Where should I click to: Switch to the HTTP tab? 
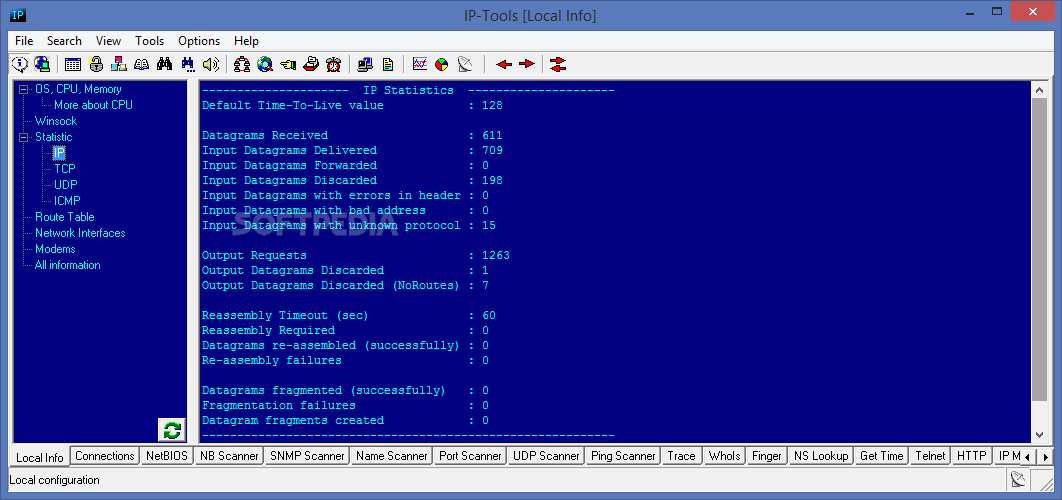[971, 456]
